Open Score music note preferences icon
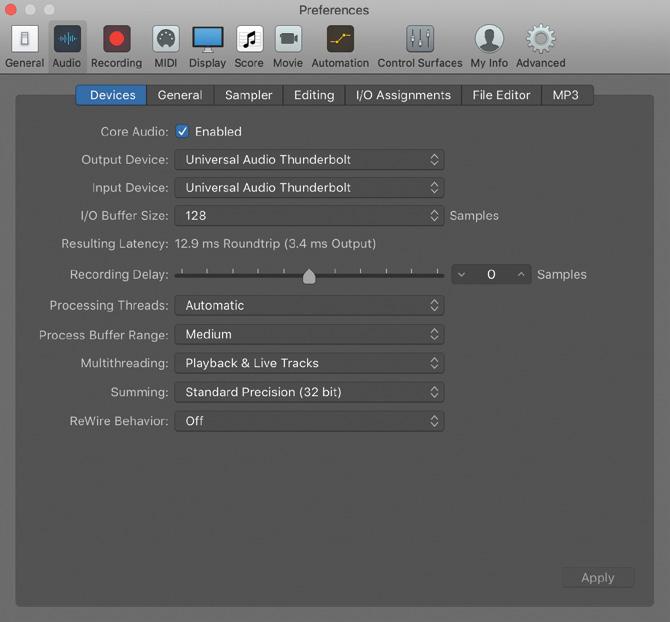Image resolution: width=670 pixels, height=622 pixels. (250, 39)
